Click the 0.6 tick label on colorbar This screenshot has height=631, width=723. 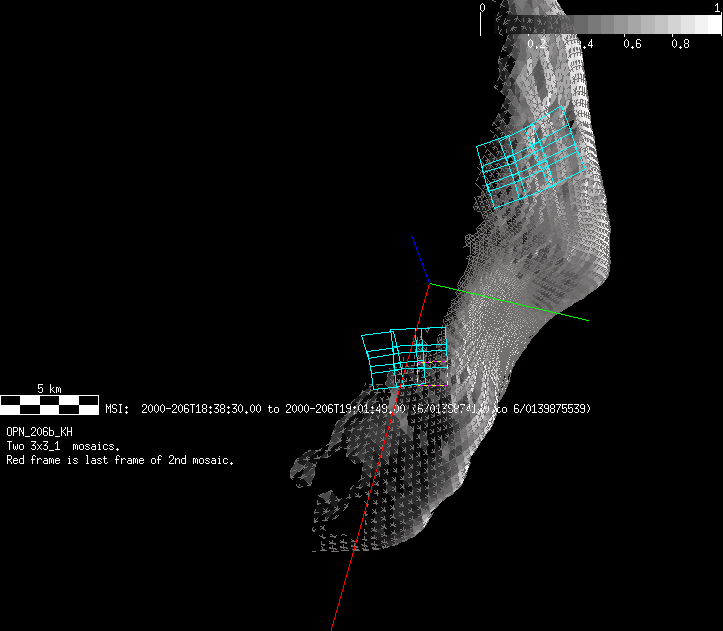632,44
